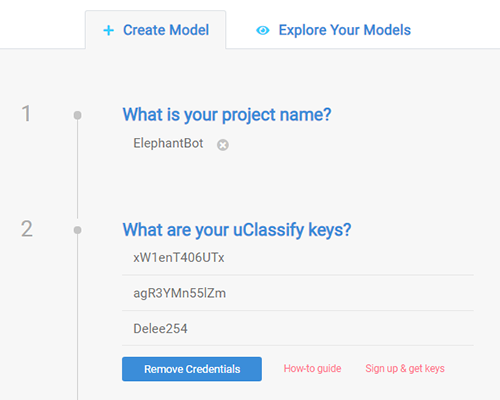Screen dimensions: 500x400
Task: Follow the Sign up & get keys link
Action: click(x=405, y=368)
